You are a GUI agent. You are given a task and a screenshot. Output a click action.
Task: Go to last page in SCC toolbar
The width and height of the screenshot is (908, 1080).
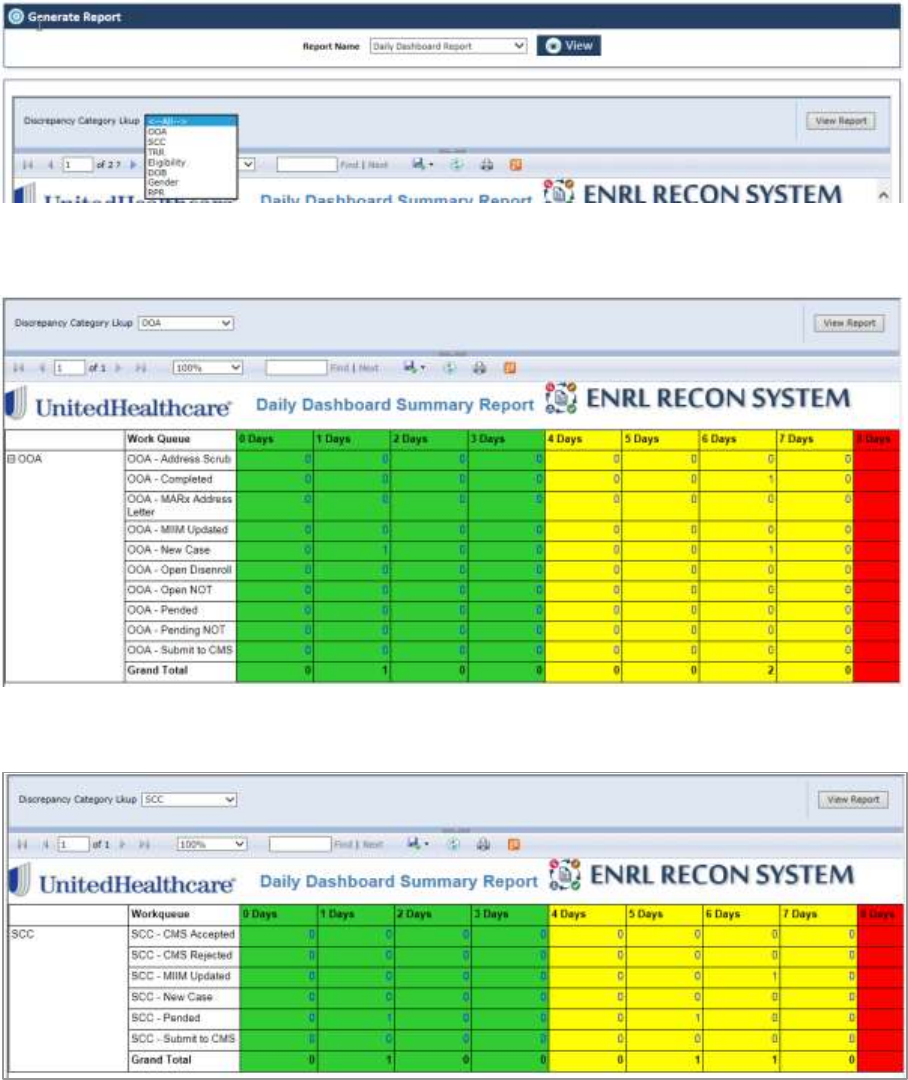pyautogui.click(x=144, y=844)
